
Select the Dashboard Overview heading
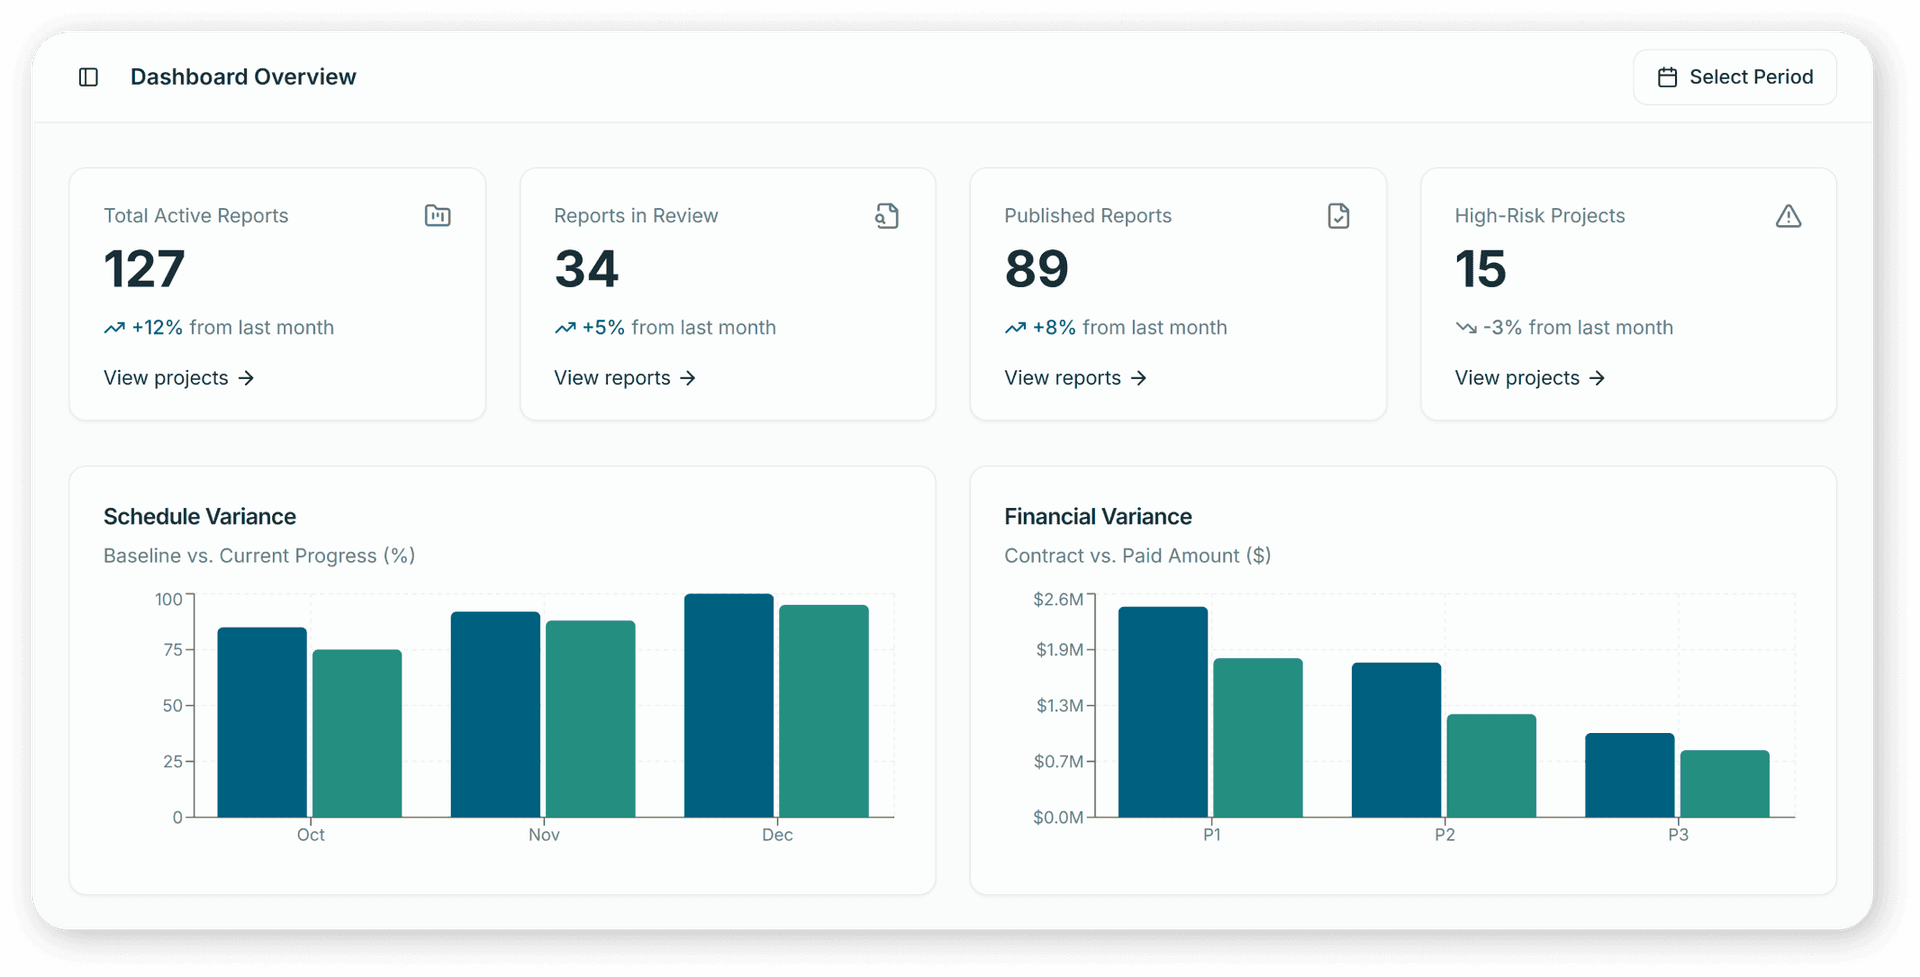point(243,76)
